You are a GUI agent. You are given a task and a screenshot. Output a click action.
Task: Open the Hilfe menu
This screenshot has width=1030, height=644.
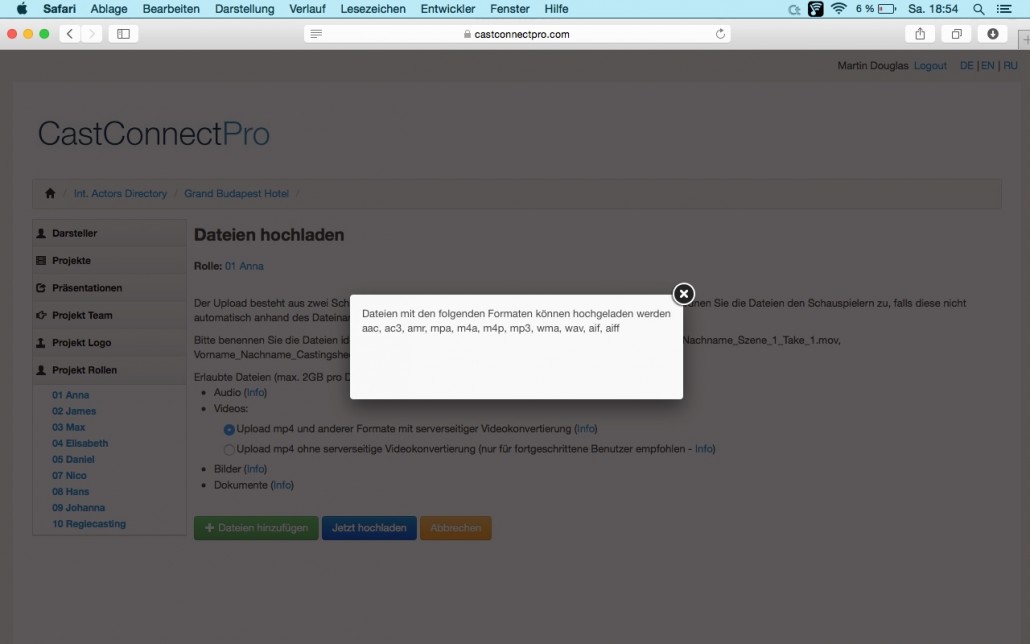[x=556, y=9]
